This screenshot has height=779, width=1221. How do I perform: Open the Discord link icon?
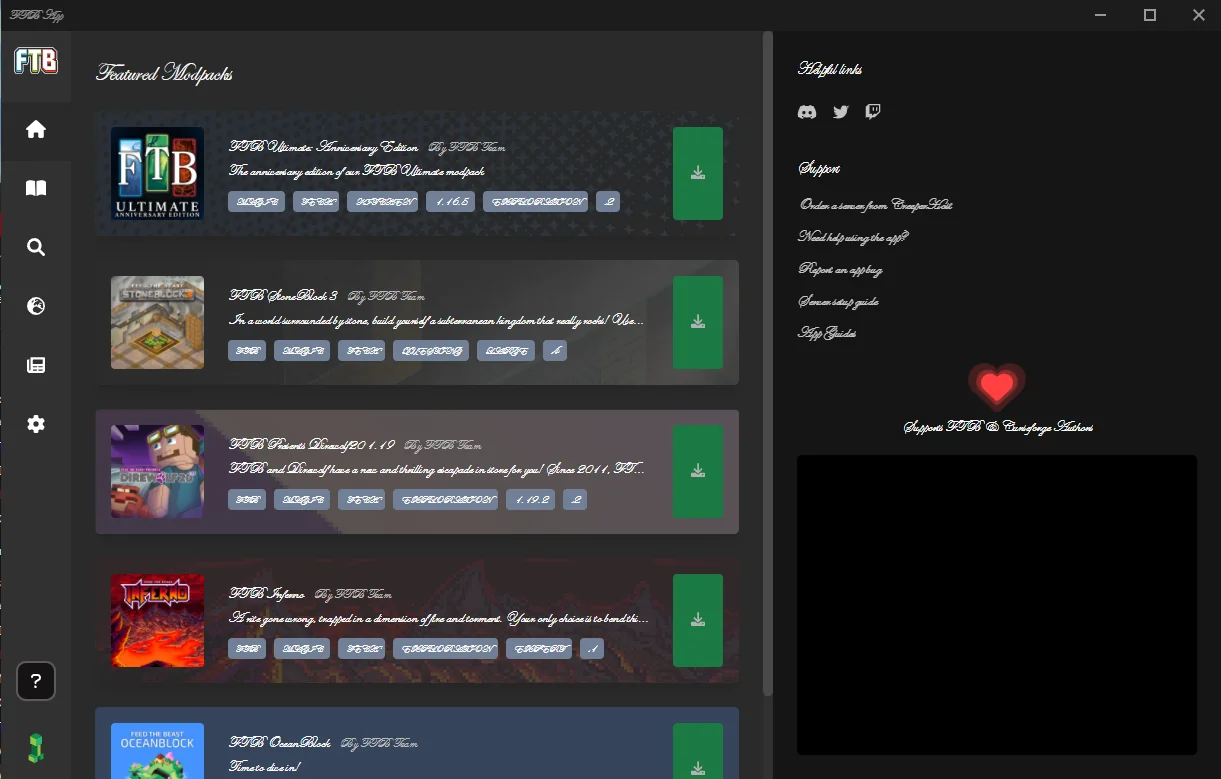807,112
